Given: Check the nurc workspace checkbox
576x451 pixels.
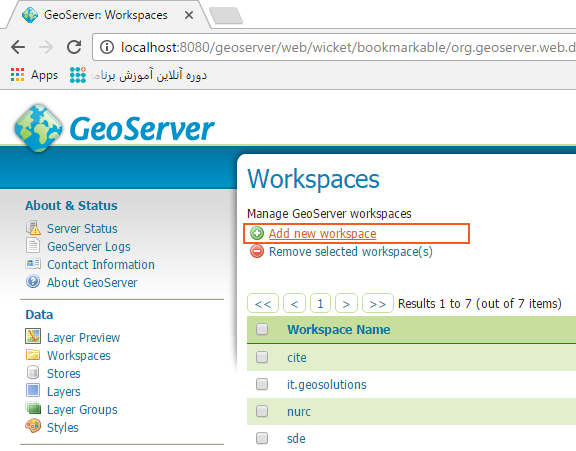Looking at the screenshot, I should click(262, 411).
